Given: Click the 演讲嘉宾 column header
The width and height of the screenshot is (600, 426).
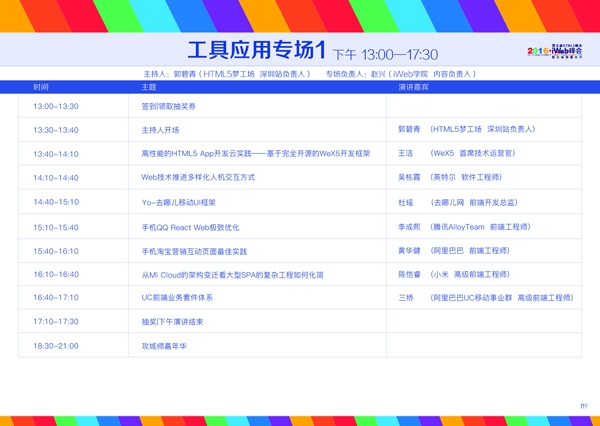Looking at the screenshot, I should 413,87.
